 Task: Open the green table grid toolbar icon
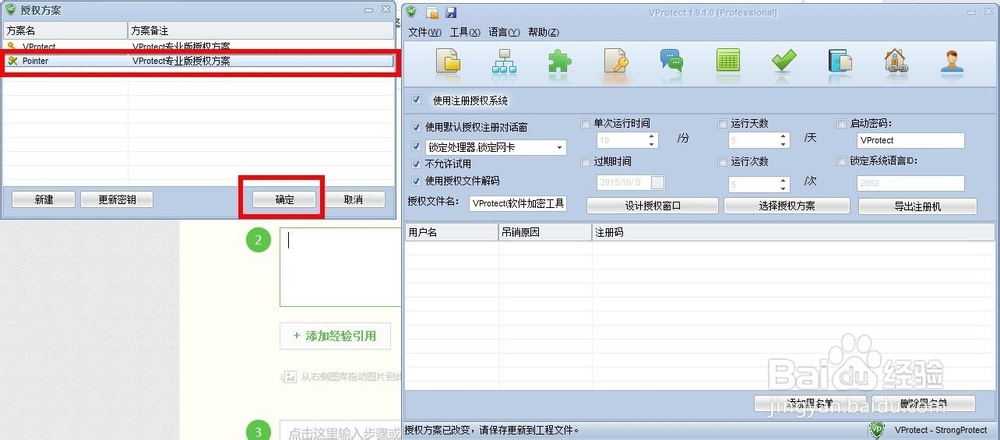click(728, 62)
